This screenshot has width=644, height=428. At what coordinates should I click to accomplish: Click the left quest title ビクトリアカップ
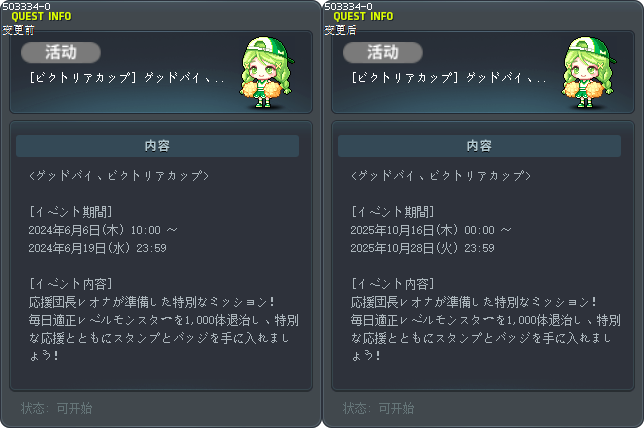pyautogui.click(x=127, y=78)
